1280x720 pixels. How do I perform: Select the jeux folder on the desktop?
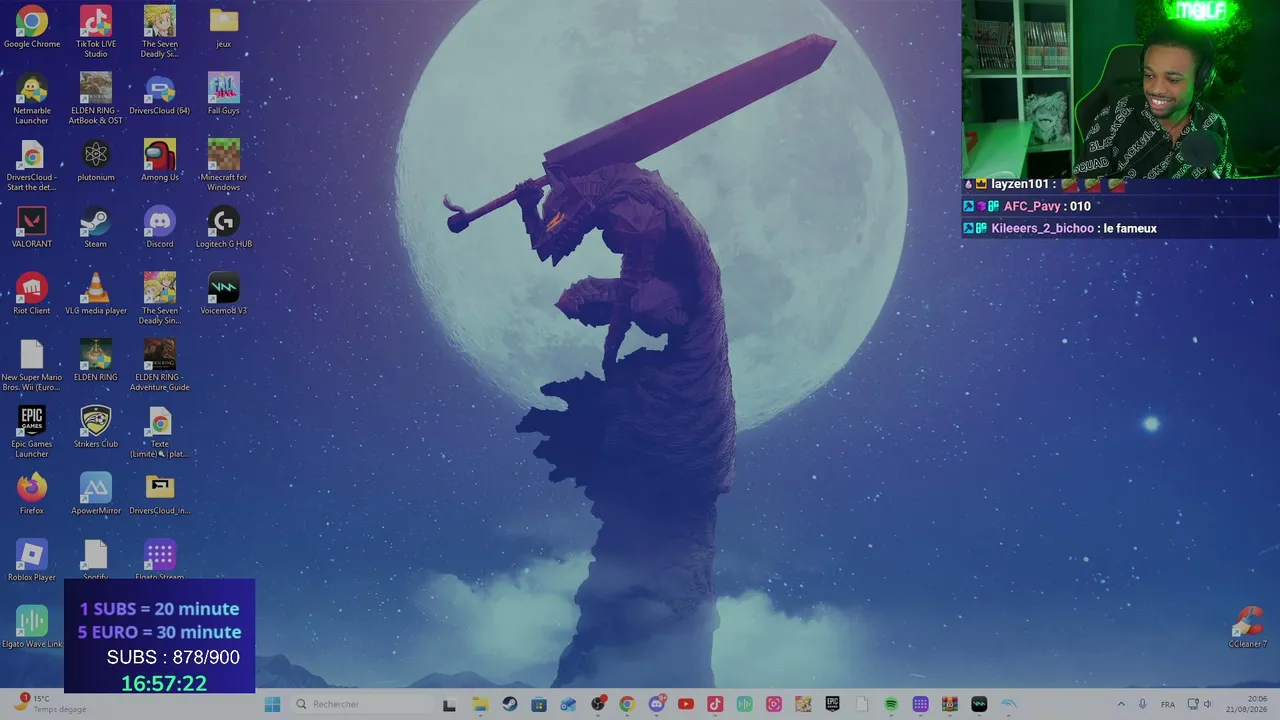[x=223, y=28]
